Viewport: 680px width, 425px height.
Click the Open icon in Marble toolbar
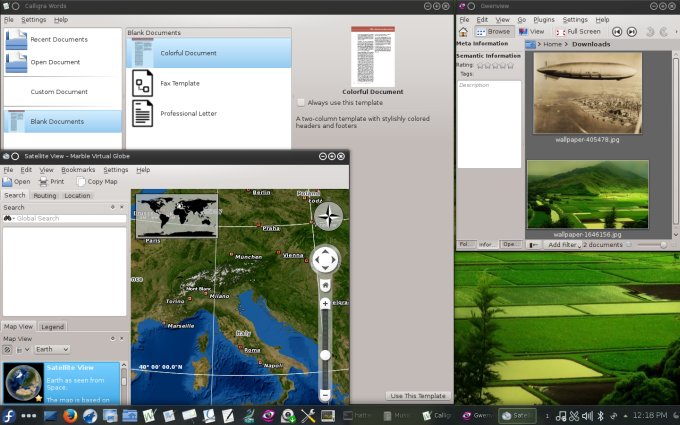(x=9, y=182)
